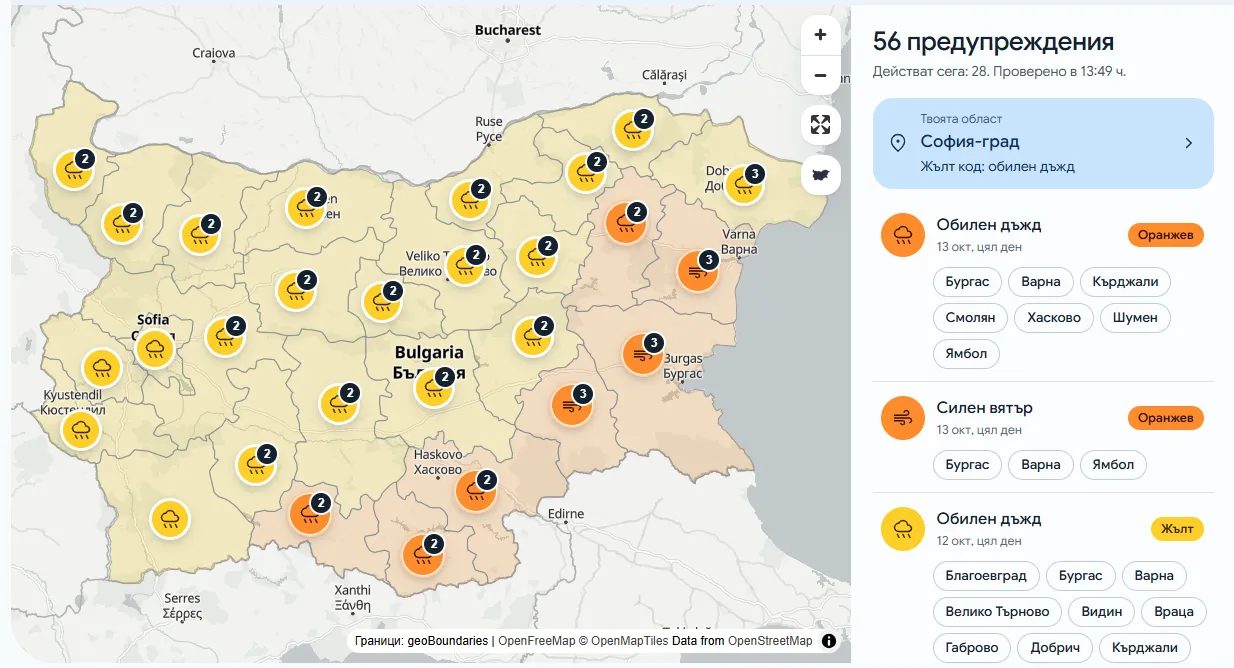
Task: Open the orange wind marker beside Burgas
Action: (642, 355)
